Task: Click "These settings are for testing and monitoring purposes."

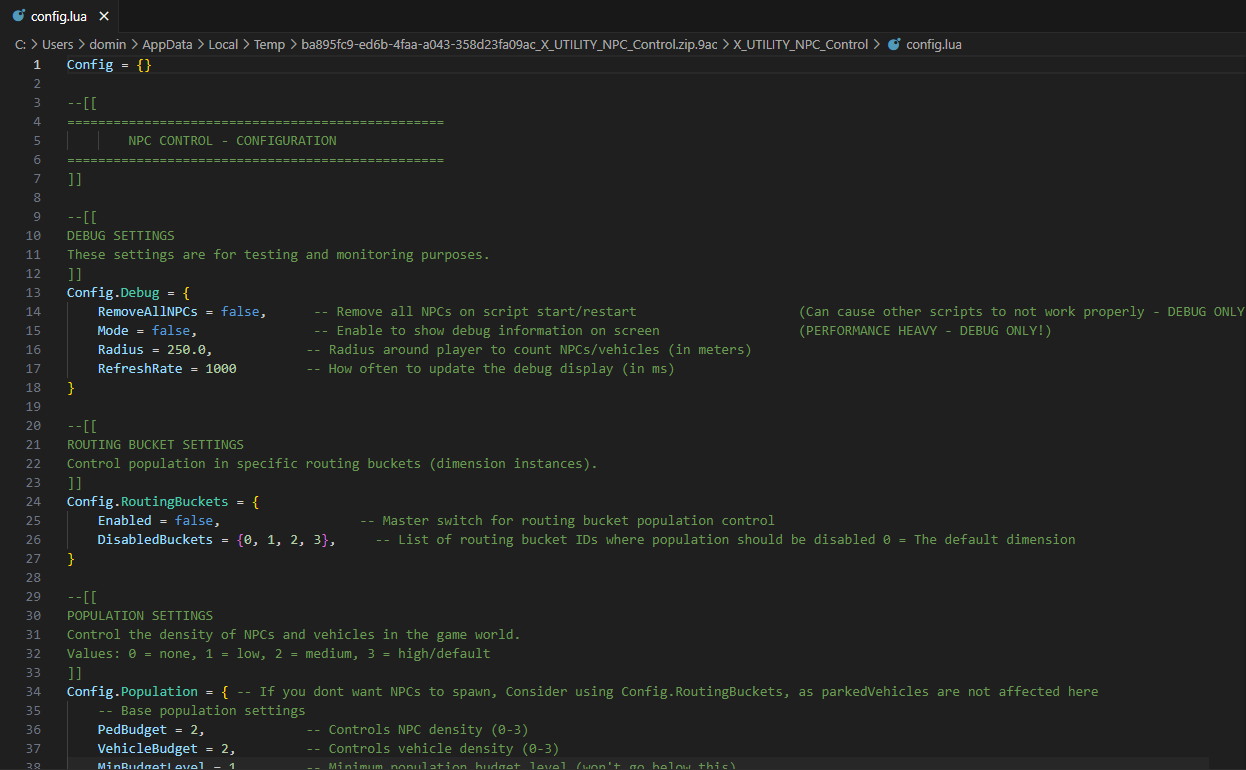Action: tap(279, 255)
